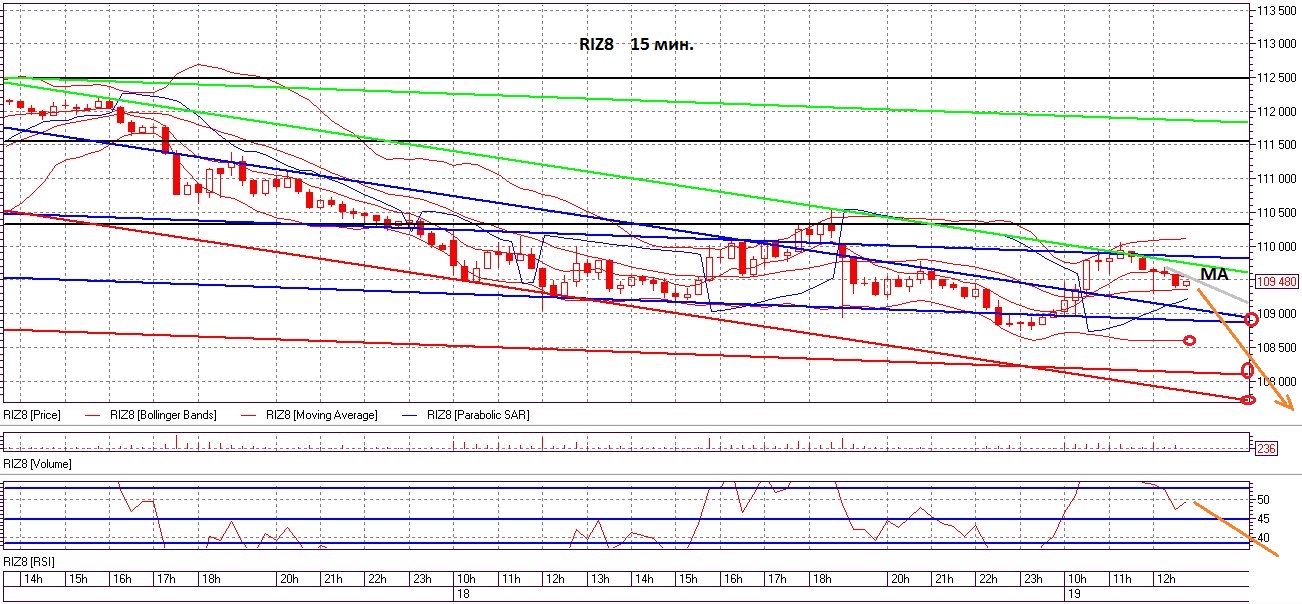Click the 111 000 price axis label
This screenshot has height=604, width=1302.
pyautogui.click(x=1275, y=179)
